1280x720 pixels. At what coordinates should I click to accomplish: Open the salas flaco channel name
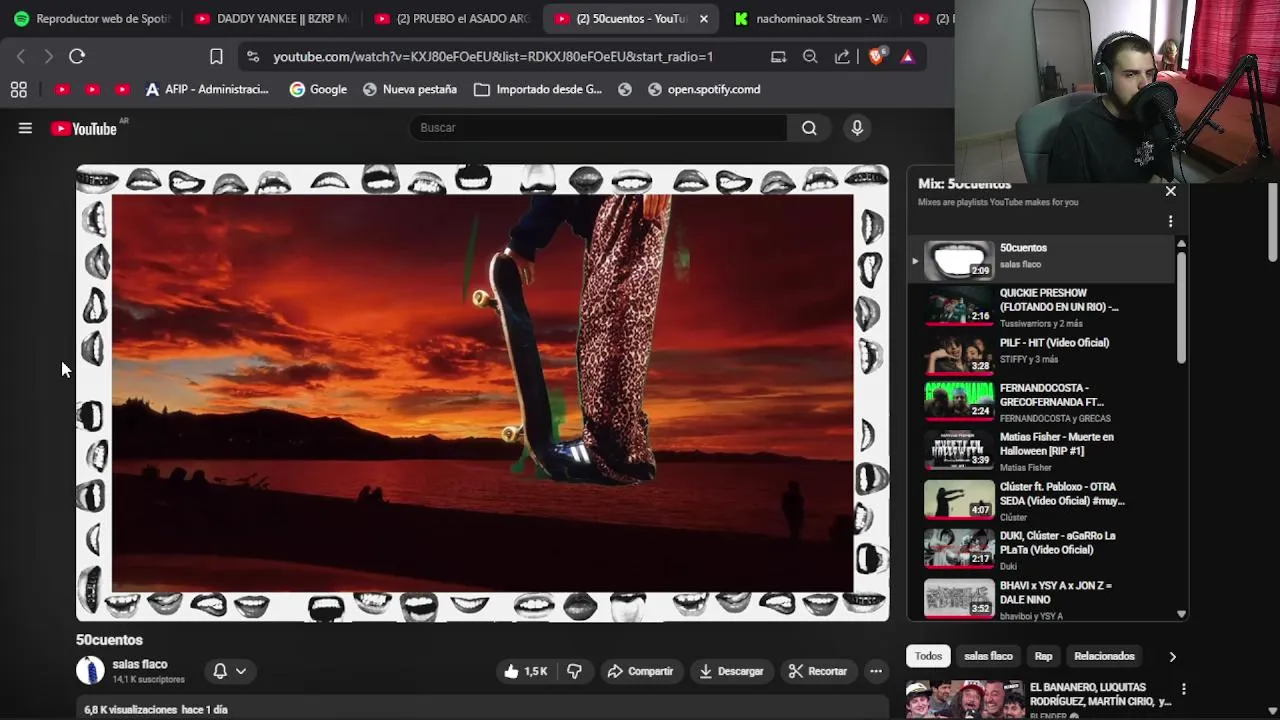[x=140, y=664]
